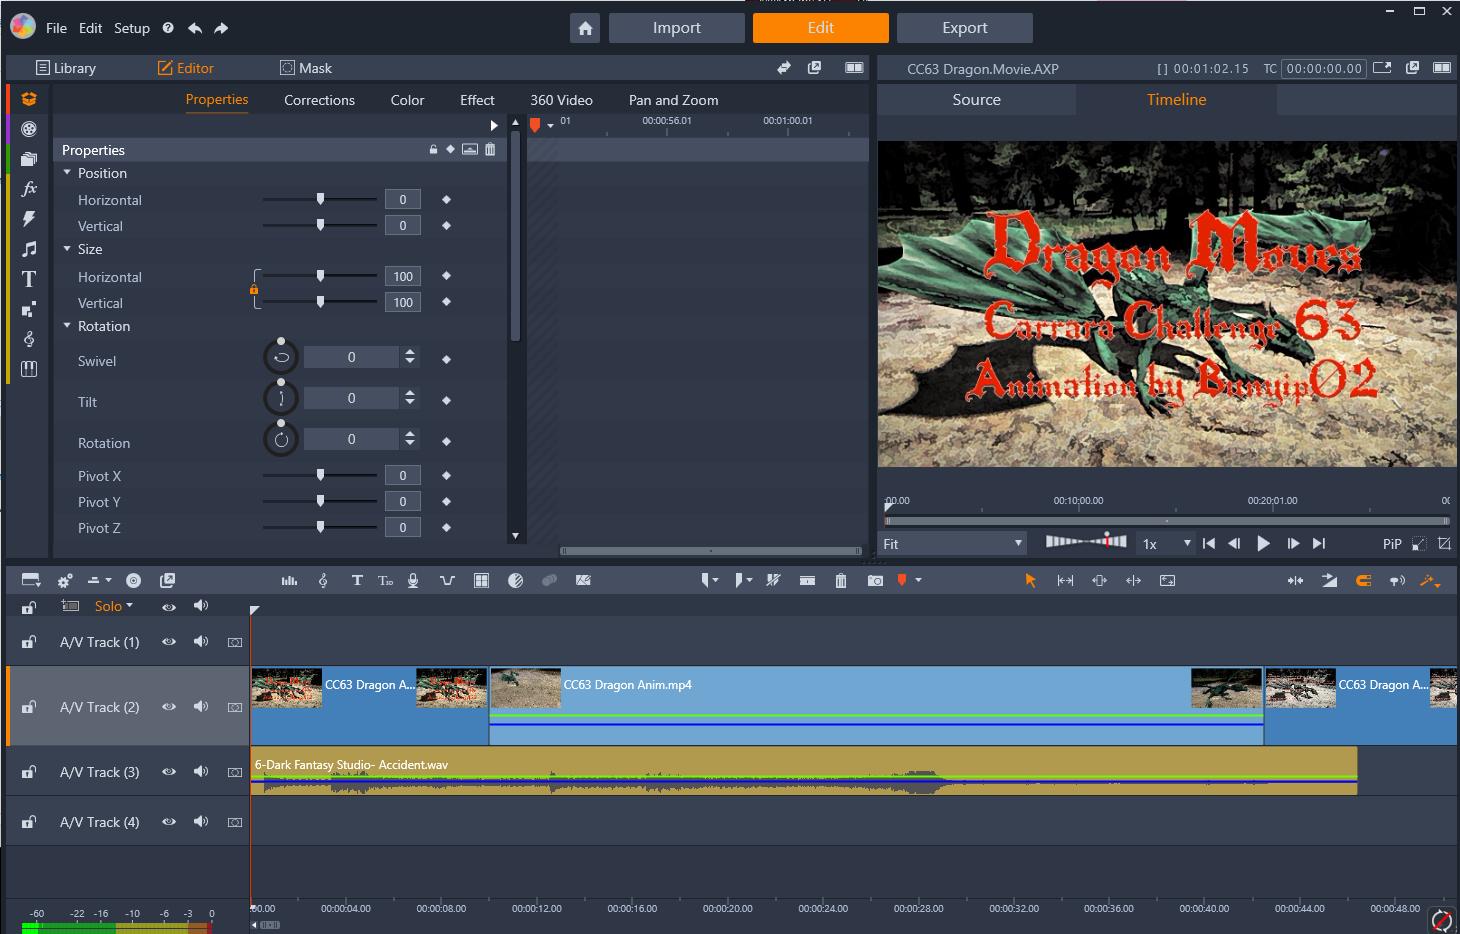Mute audio on A/V Track (3)
This screenshot has width=1460, height=934.
[x=201, y=772]
